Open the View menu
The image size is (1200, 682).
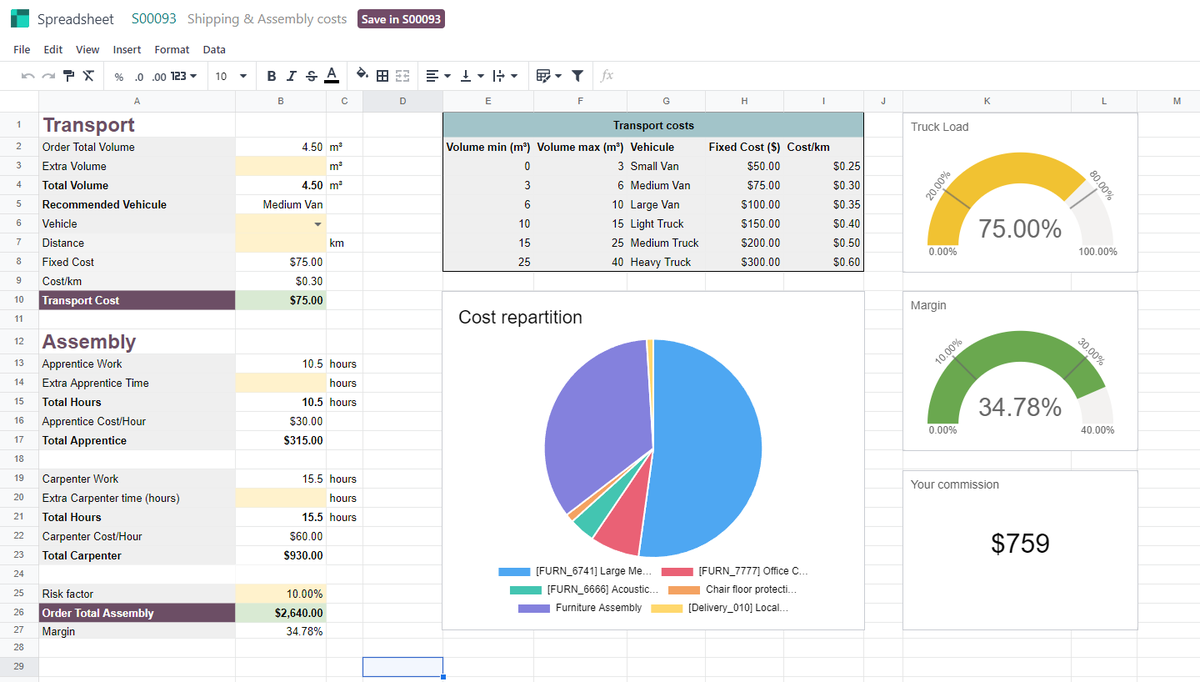88,49
